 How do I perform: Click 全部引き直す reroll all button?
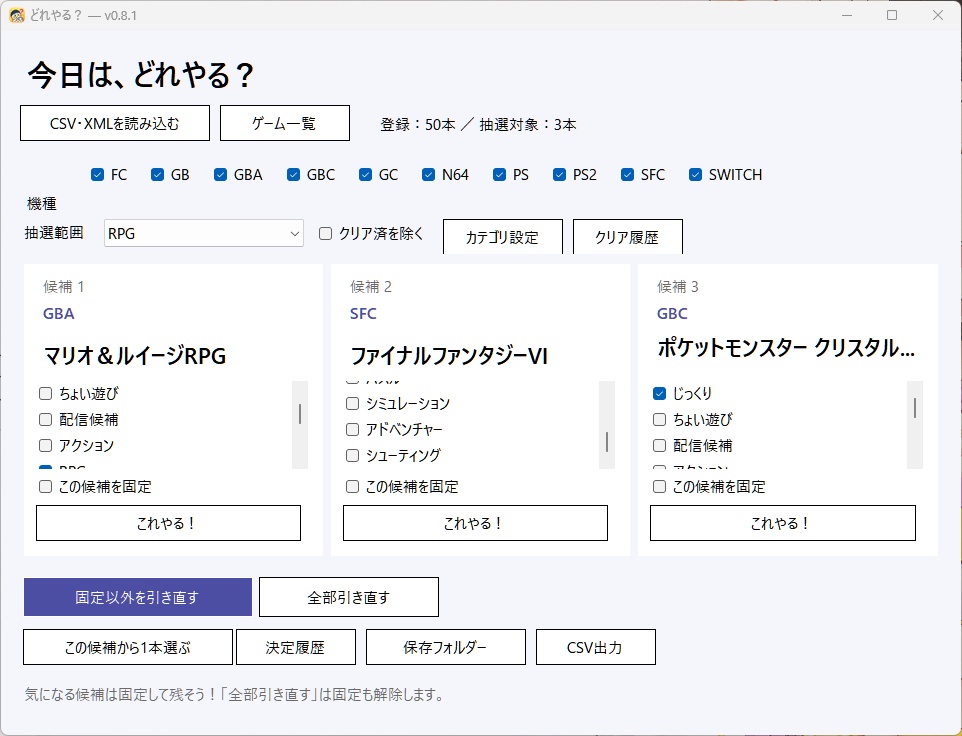pos(348,597)
